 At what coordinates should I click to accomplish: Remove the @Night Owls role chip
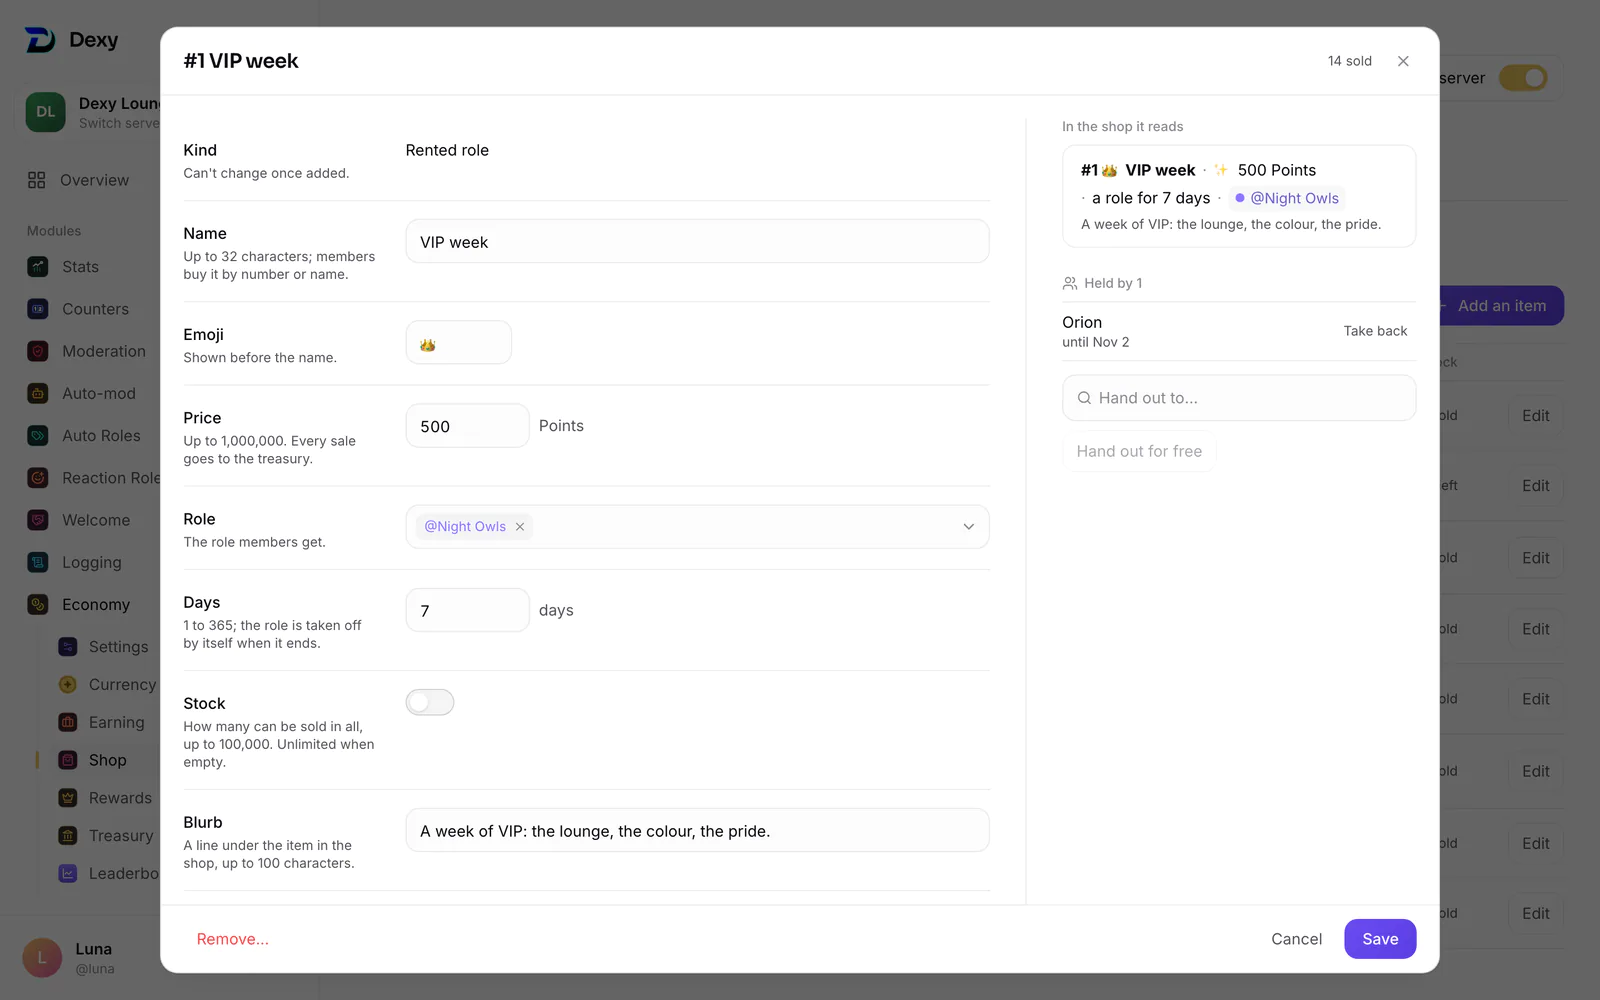click(x=520, y=527)
